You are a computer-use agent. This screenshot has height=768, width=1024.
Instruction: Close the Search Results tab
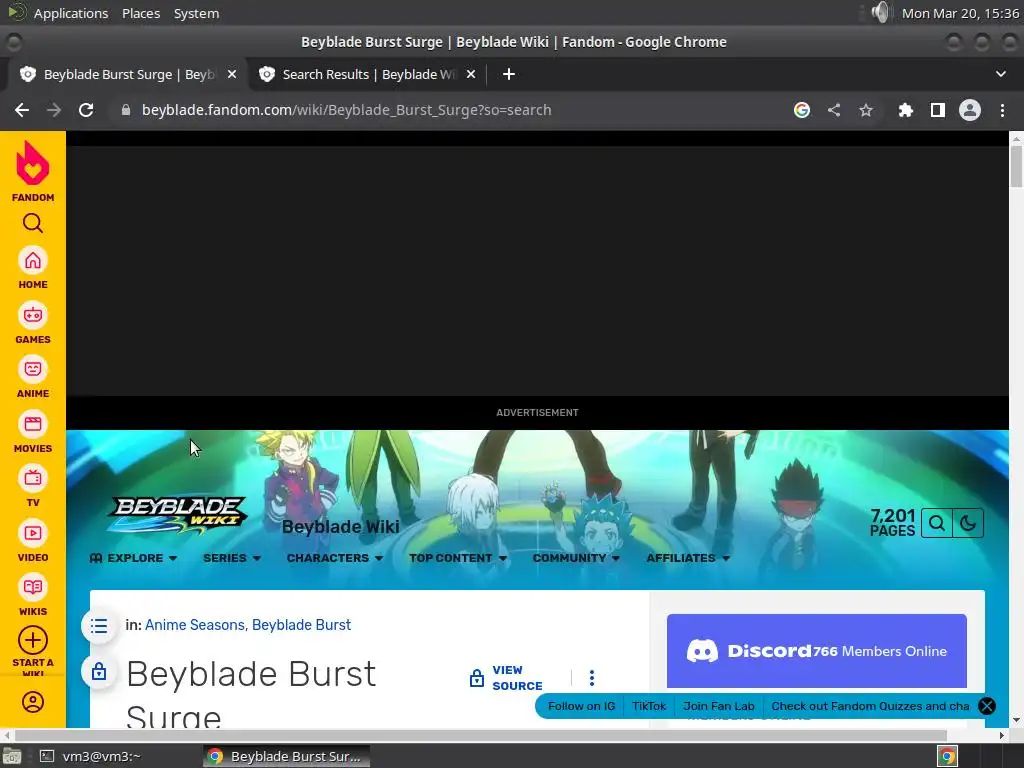(x=471, y=74)
